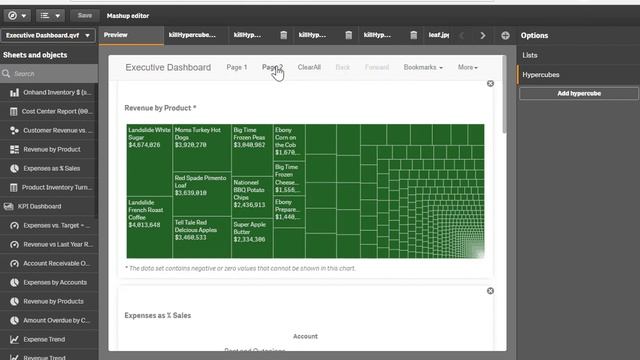Switch to the Preview tab

[131, 35]
